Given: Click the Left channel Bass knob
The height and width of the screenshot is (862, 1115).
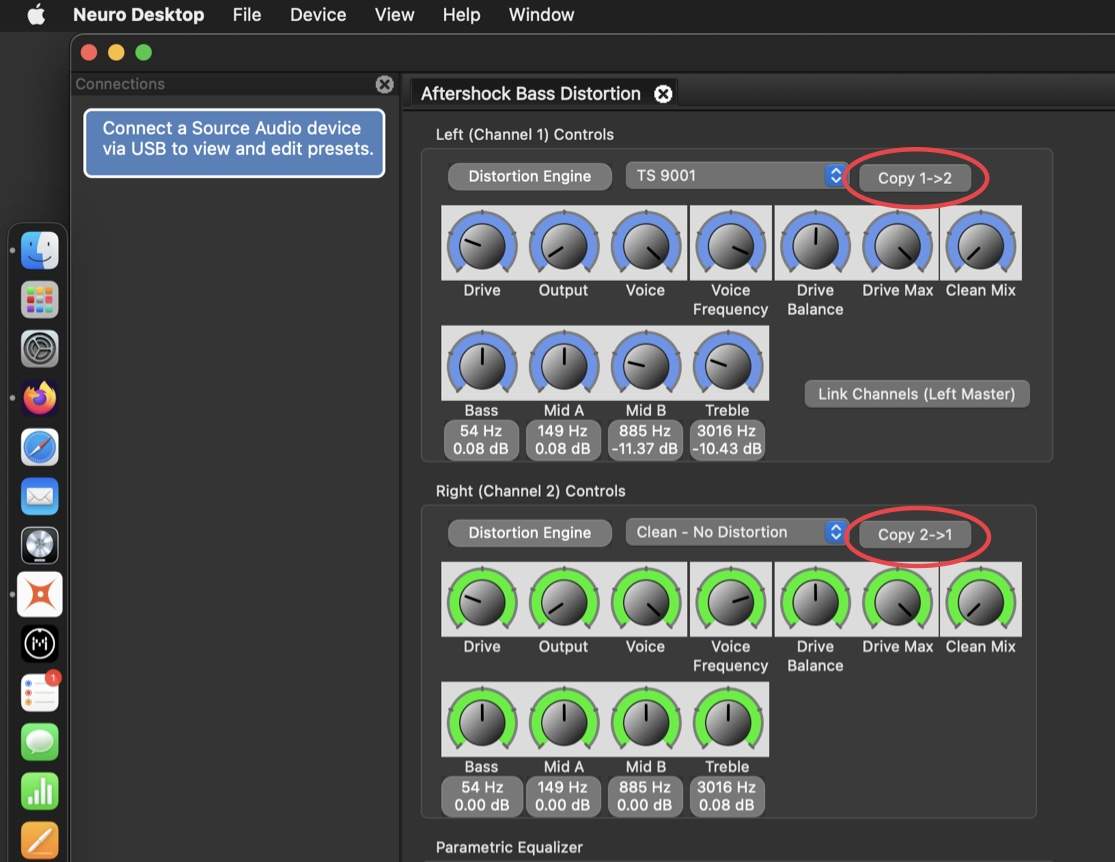Looking at the screenshot, I should click(x=482, y=364).
